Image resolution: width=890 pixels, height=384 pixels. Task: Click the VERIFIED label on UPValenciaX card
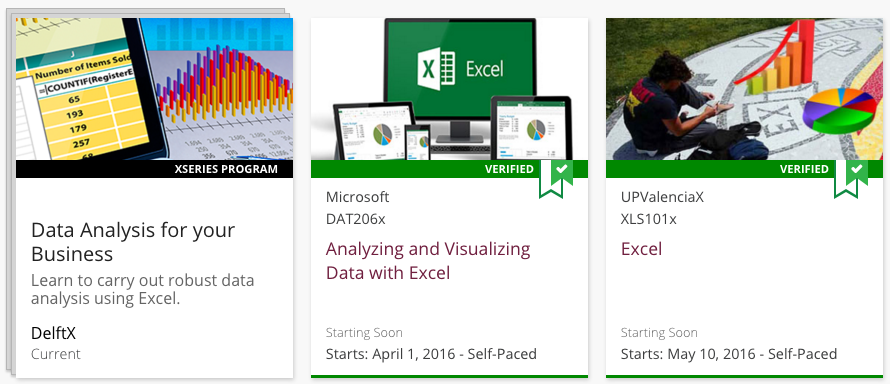pos(804,169)
